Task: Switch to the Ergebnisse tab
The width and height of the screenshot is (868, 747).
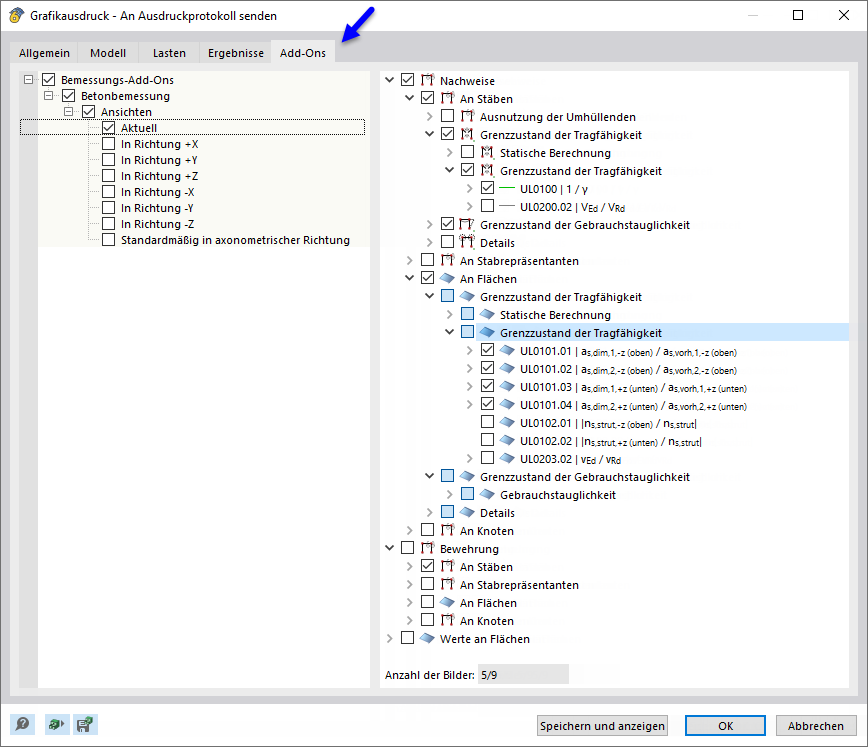Action: click(236, 53)
